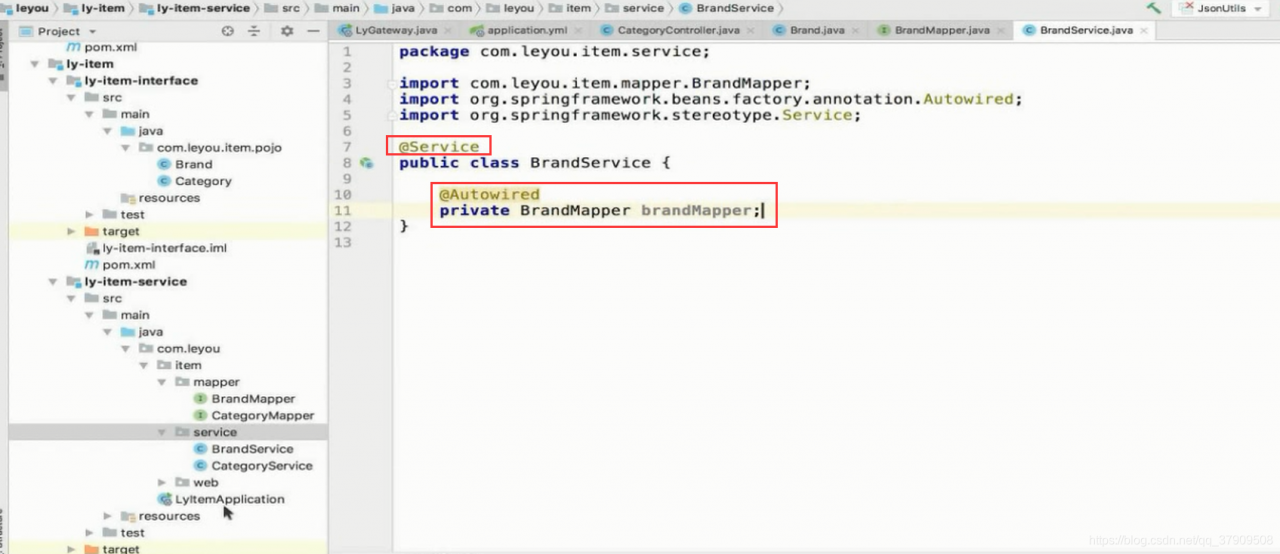Collapse the mapper package arrow
1280x554 pixels.
click(x=161, y=382)
